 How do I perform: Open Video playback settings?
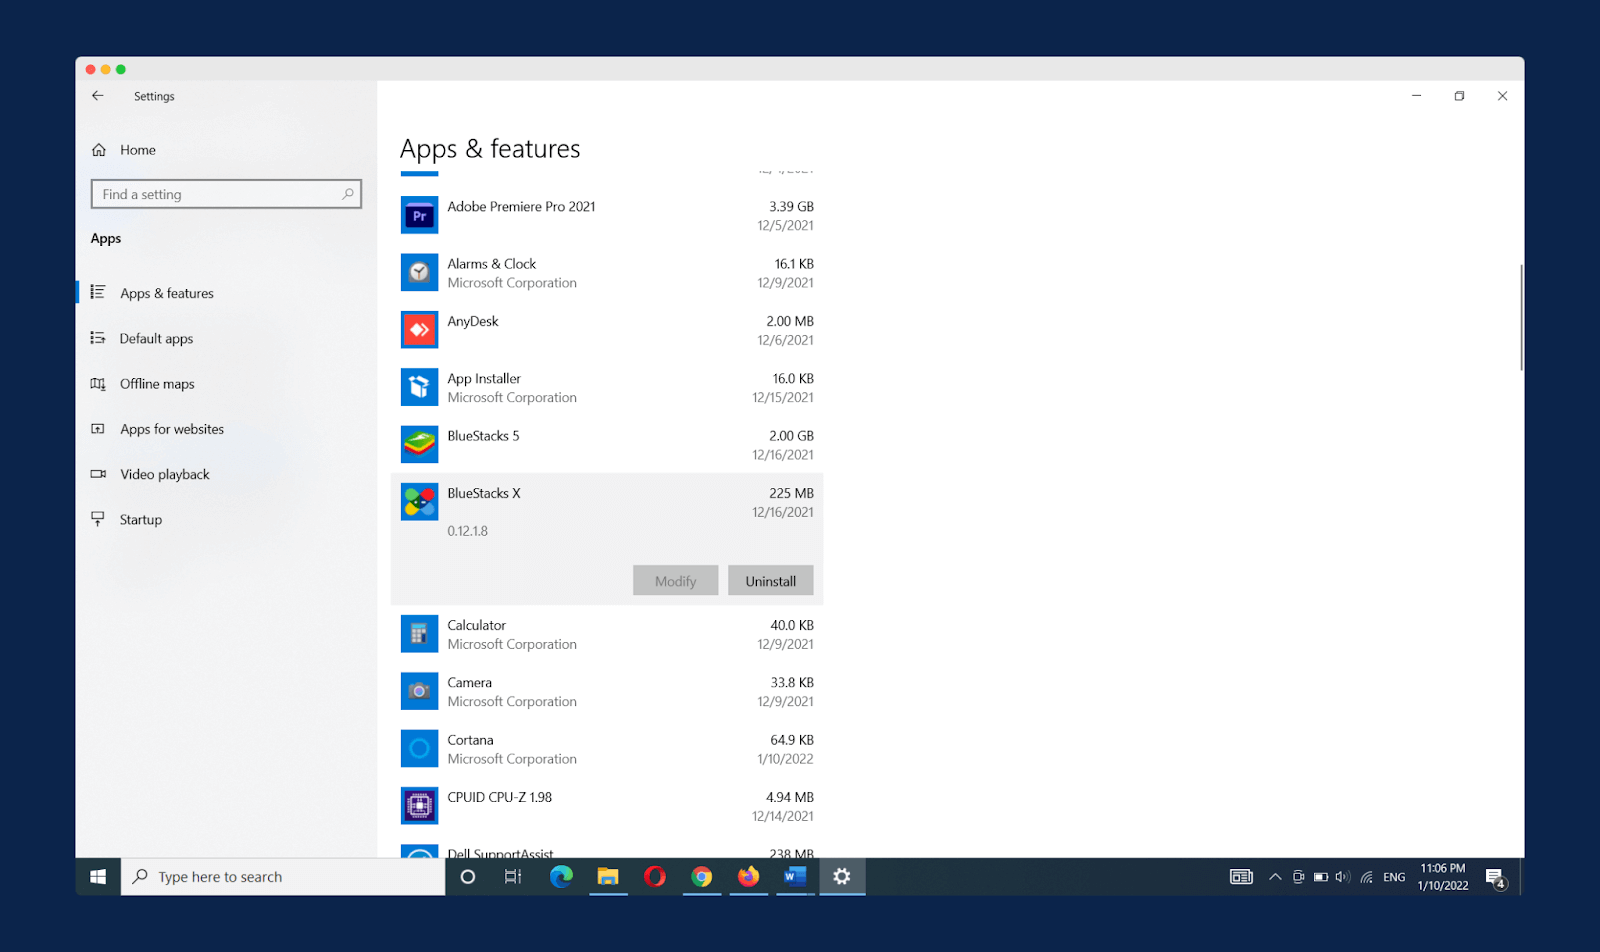(x=164, y=475)
